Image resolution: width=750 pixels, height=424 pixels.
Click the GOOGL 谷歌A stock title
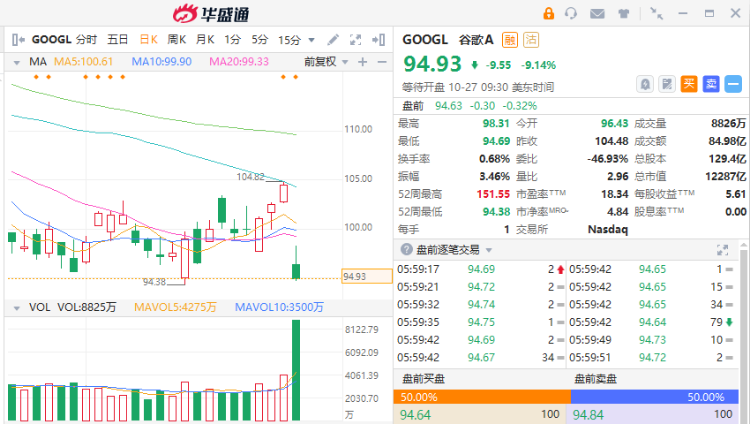click(448, 40)
